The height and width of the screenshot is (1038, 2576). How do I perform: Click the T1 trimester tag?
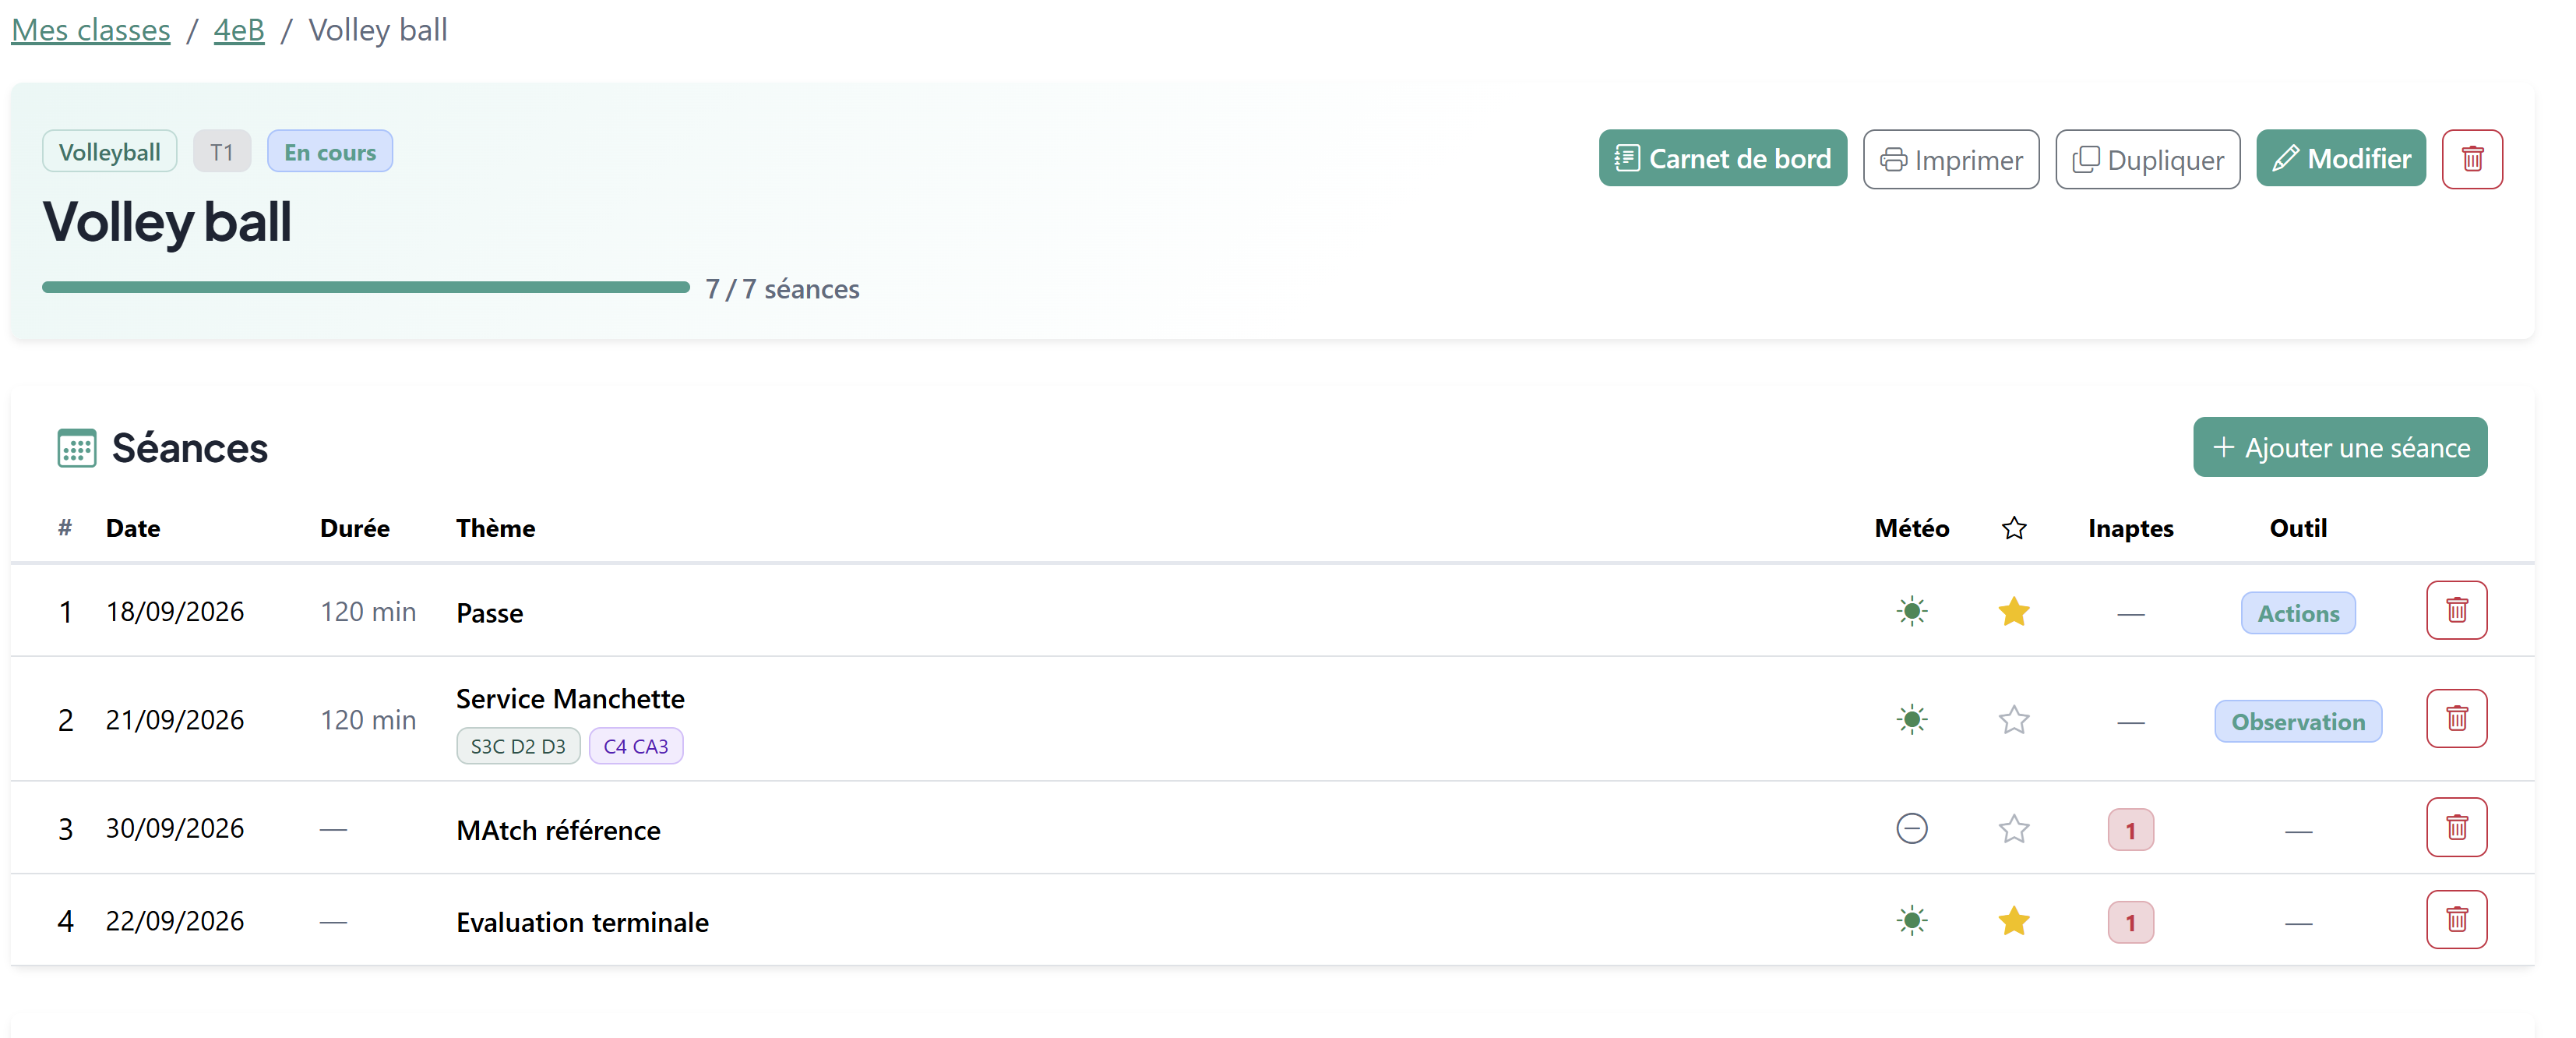(221, 152)
